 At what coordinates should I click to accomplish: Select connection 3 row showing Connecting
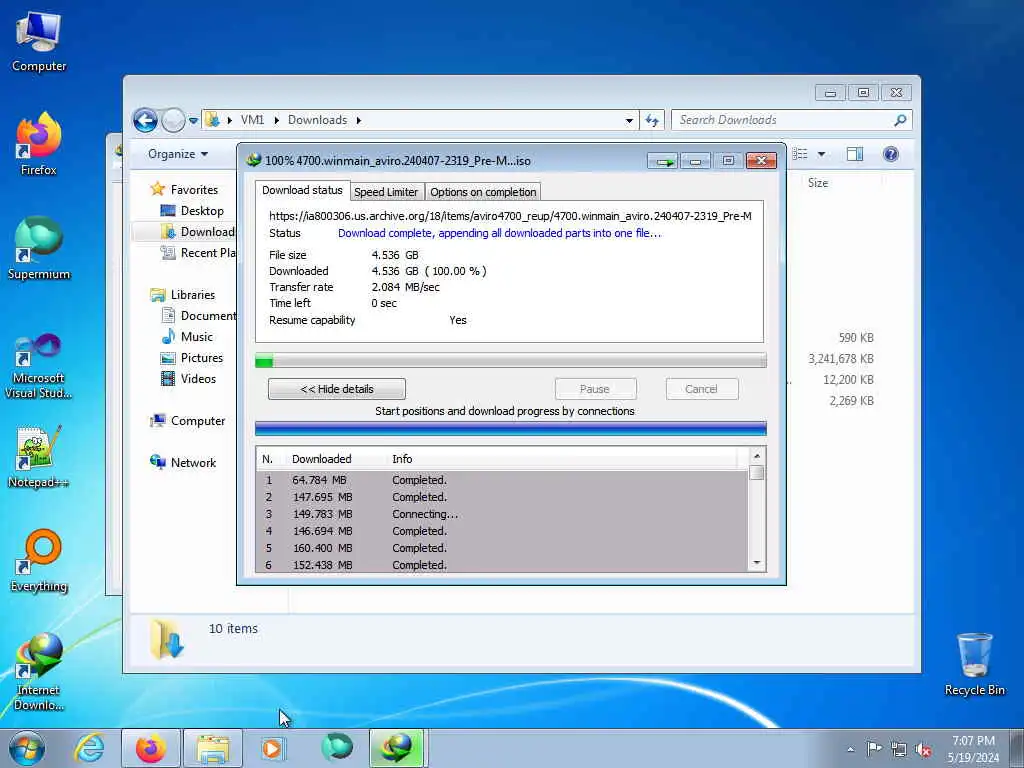coord(502,515)
